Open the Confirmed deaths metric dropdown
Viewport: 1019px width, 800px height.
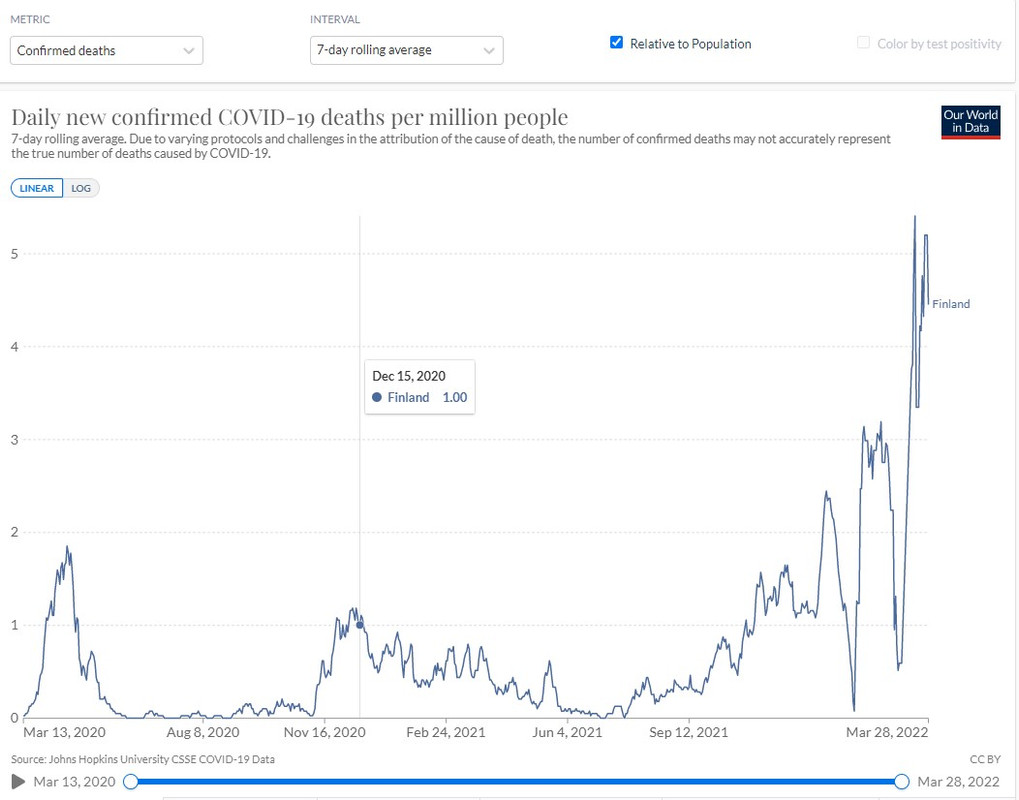click(106, 51)
